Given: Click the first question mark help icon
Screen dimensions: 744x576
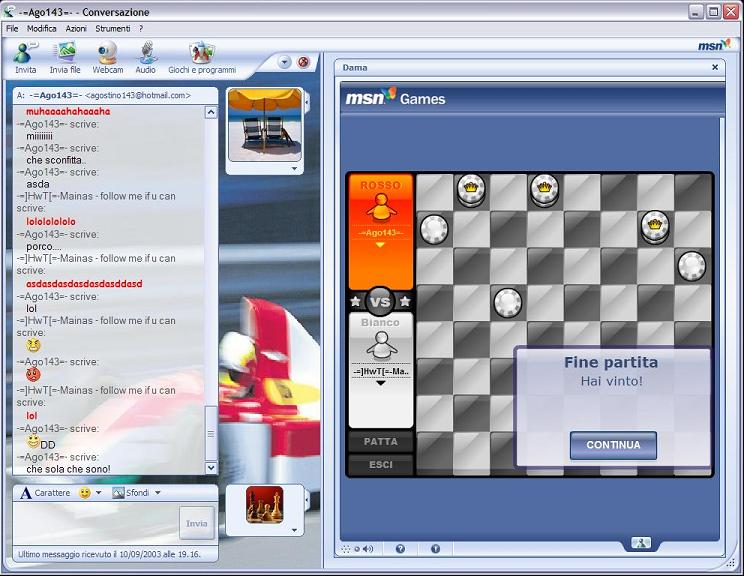Looking at the screenshot, I should (400, 549).
